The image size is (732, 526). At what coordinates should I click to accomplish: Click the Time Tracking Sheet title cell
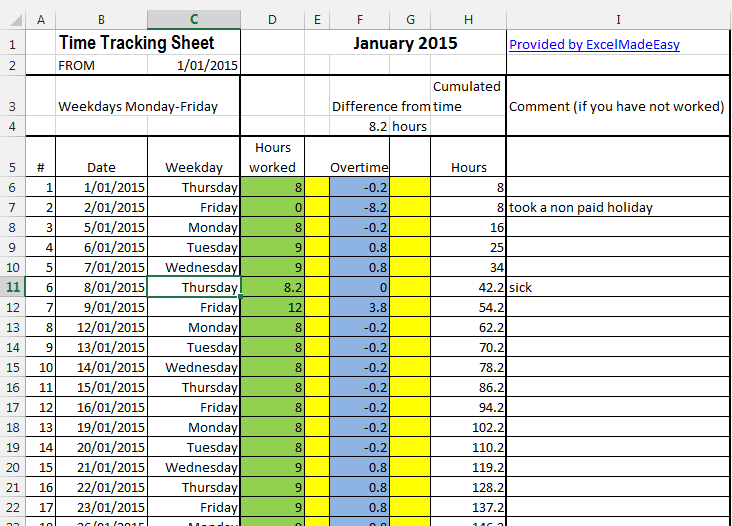point(148,43)
